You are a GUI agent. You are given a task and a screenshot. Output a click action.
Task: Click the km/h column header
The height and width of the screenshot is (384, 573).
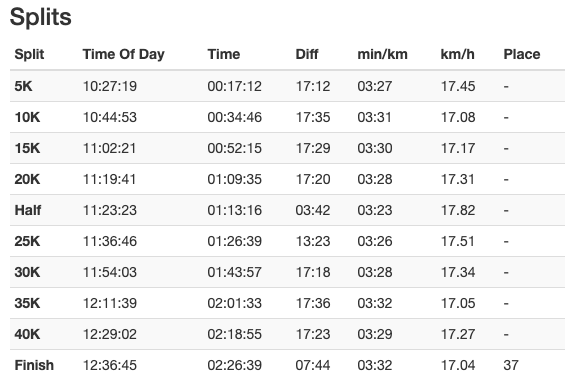pos(458,54)
